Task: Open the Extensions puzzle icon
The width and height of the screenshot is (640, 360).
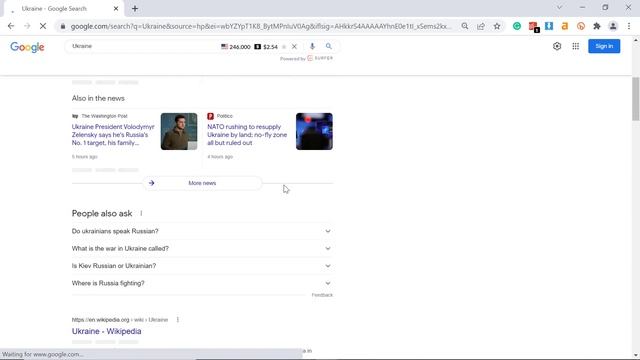Action: pyautogui.click(x=597, y=26)
